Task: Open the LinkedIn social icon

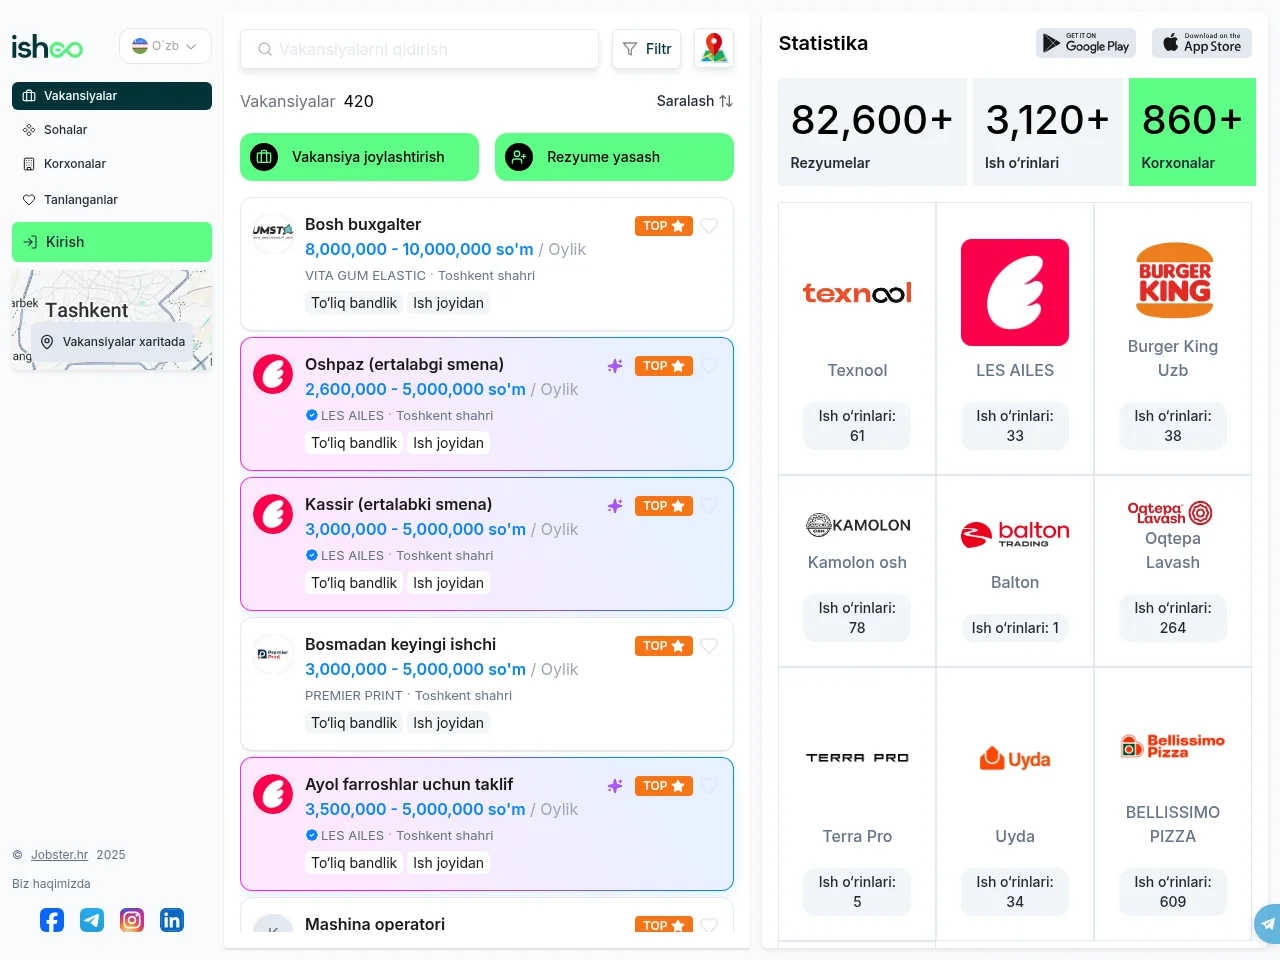Action: tap(172, 920)
